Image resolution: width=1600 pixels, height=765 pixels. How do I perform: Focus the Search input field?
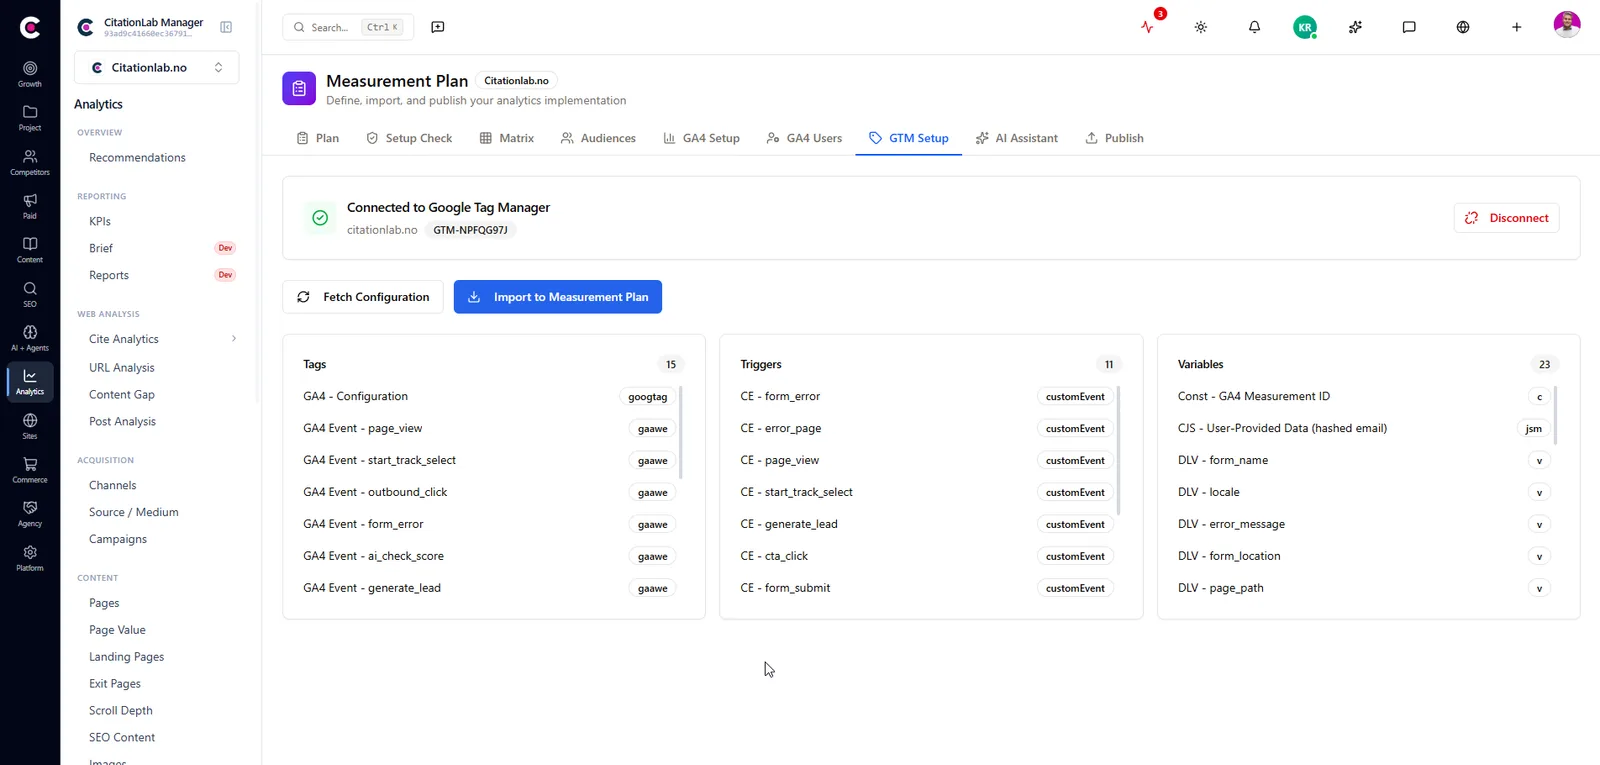tap(348, 27)
